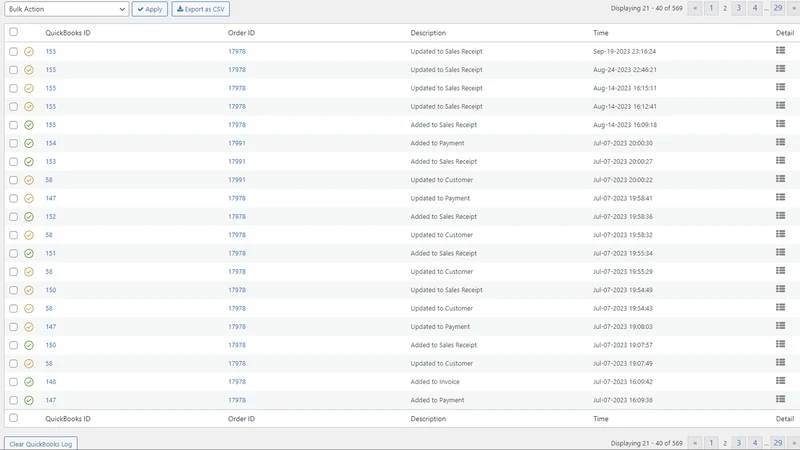800x450 pixels.
Task: Go to page 1 in top pagination
Action: click(711, 8)
